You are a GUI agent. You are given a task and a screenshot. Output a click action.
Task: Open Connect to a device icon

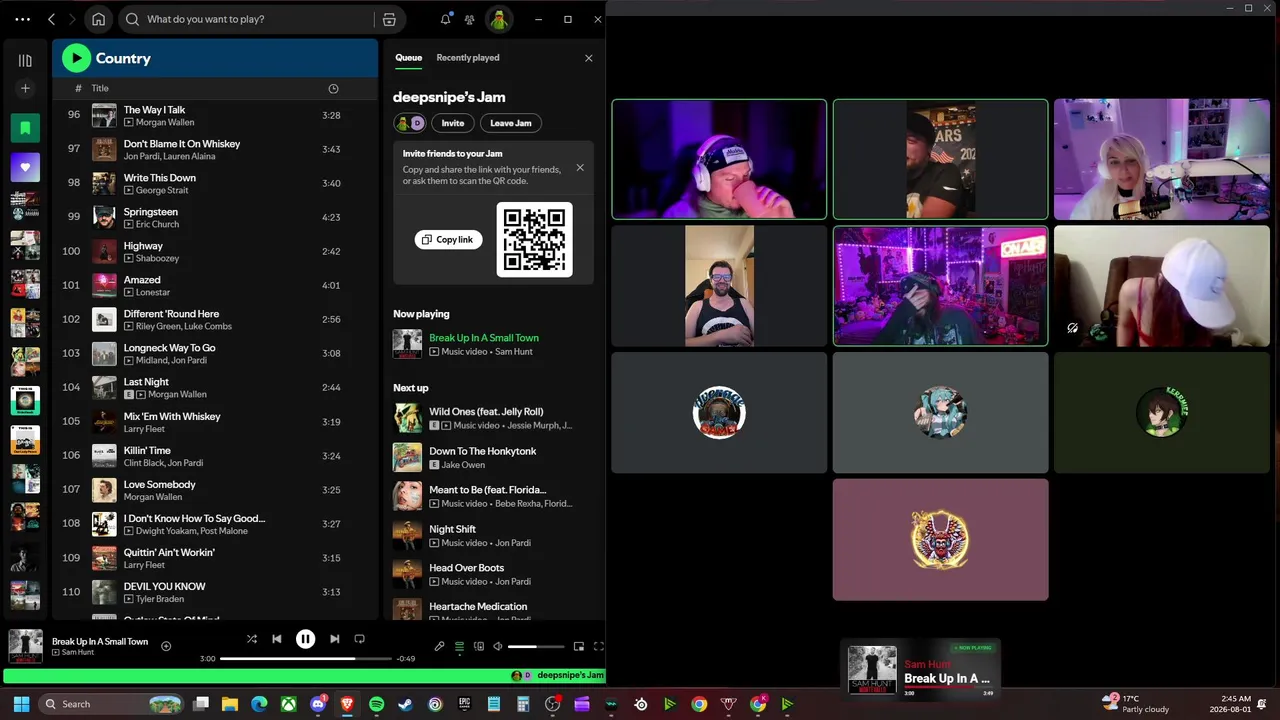[x=479, y=646]
